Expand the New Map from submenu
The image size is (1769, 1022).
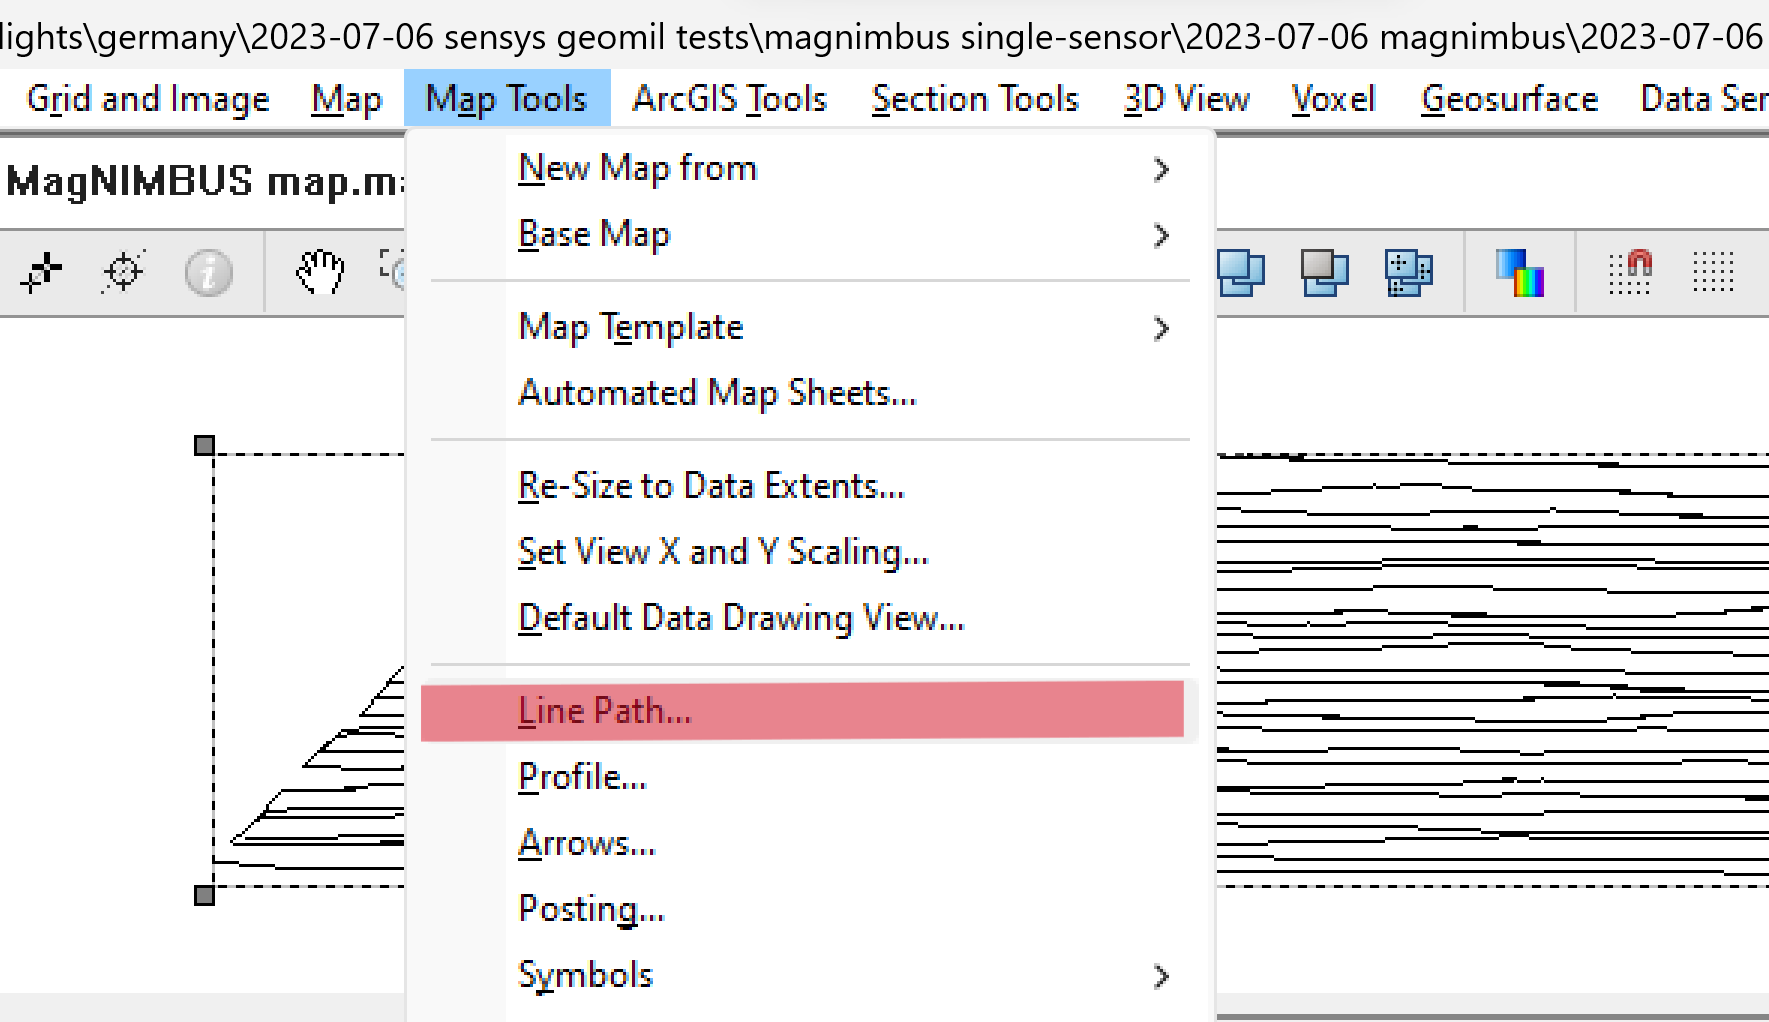click(x=1160, y=170)
